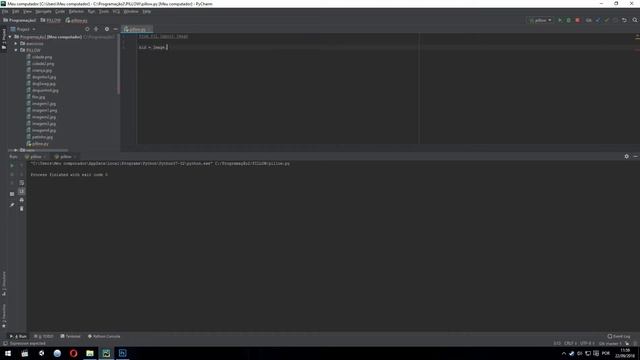This screenshot has width=640, height=360.
Task: Click the VCS commit checkmark icon
Action: [x=607, y=20]
